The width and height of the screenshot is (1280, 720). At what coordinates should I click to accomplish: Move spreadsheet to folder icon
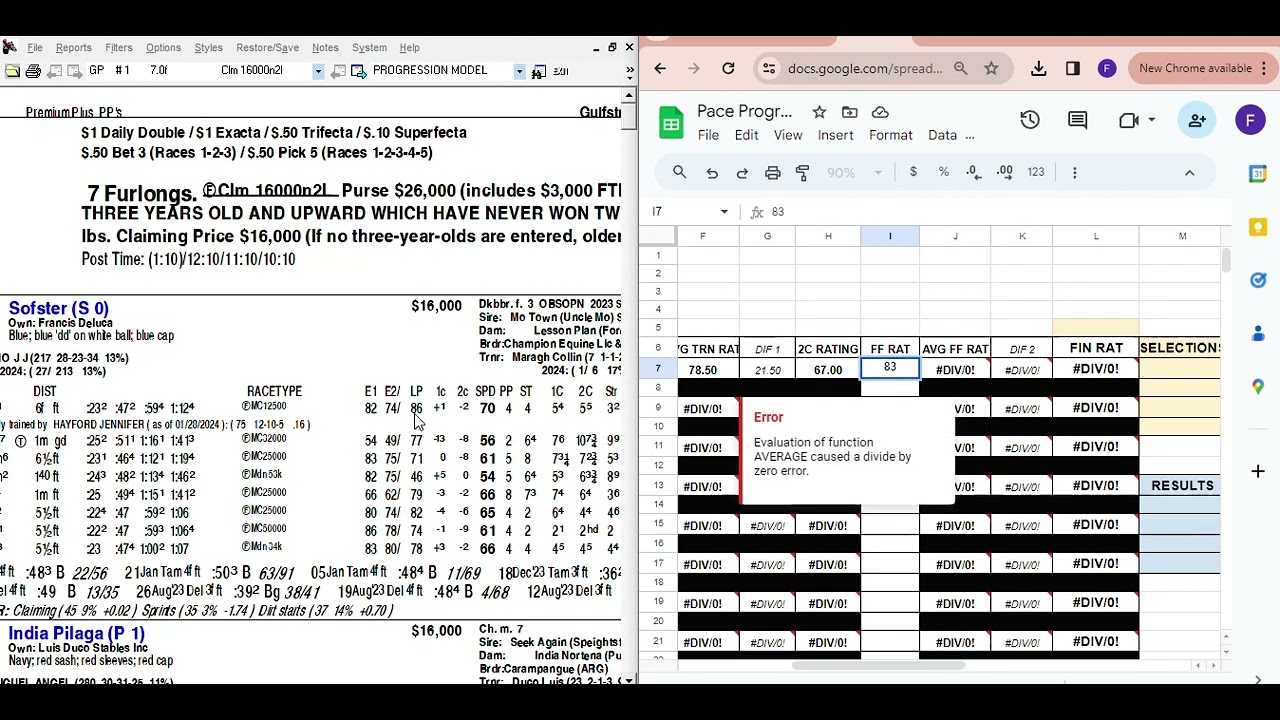[849, 112]
